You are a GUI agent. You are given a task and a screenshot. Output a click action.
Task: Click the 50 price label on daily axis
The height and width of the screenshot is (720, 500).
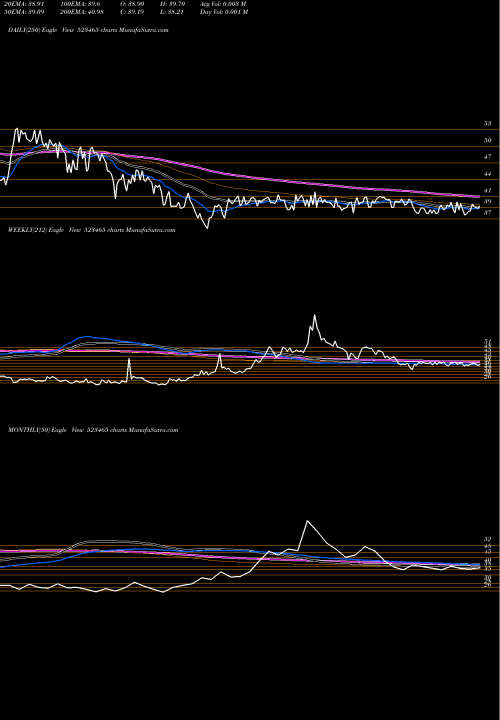[x=487, y=140]
